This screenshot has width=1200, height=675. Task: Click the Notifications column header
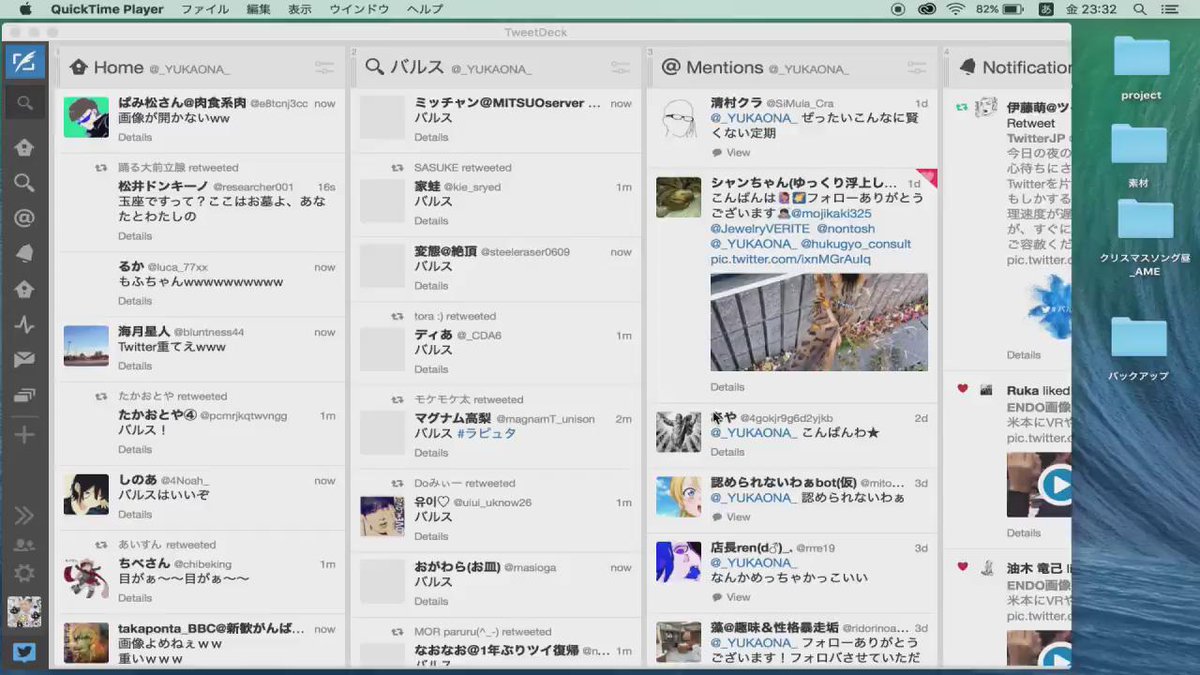point(1026,68)
